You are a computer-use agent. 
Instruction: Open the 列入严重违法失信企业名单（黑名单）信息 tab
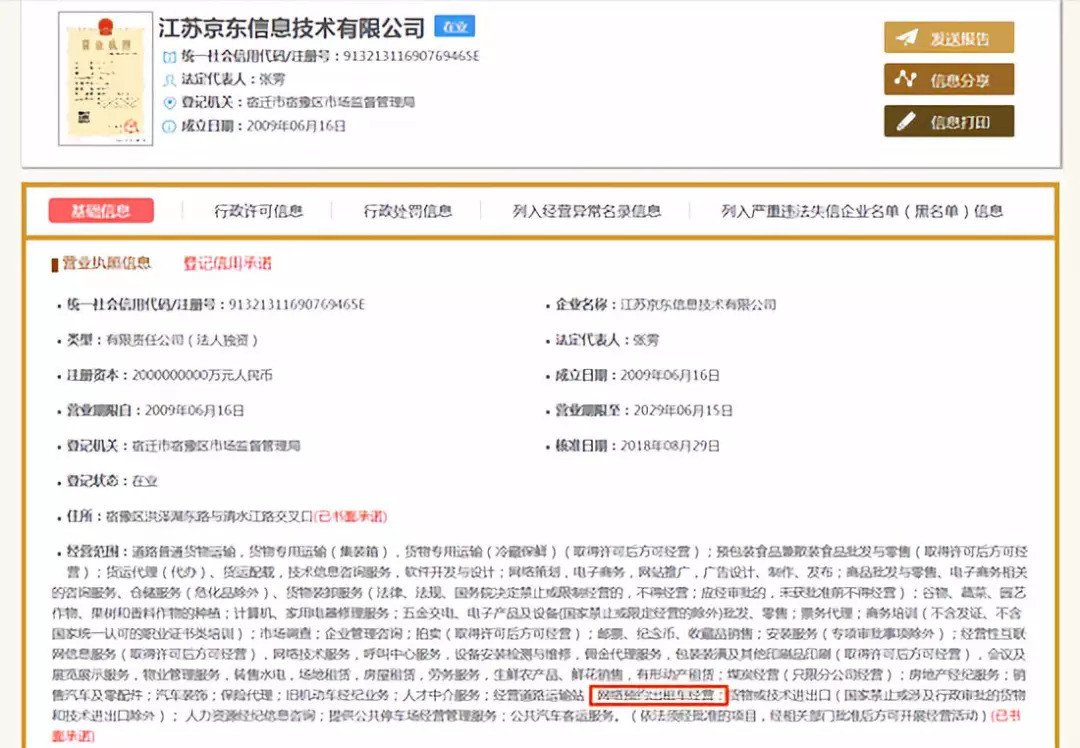pyautogui.click(x=862, y=211)
